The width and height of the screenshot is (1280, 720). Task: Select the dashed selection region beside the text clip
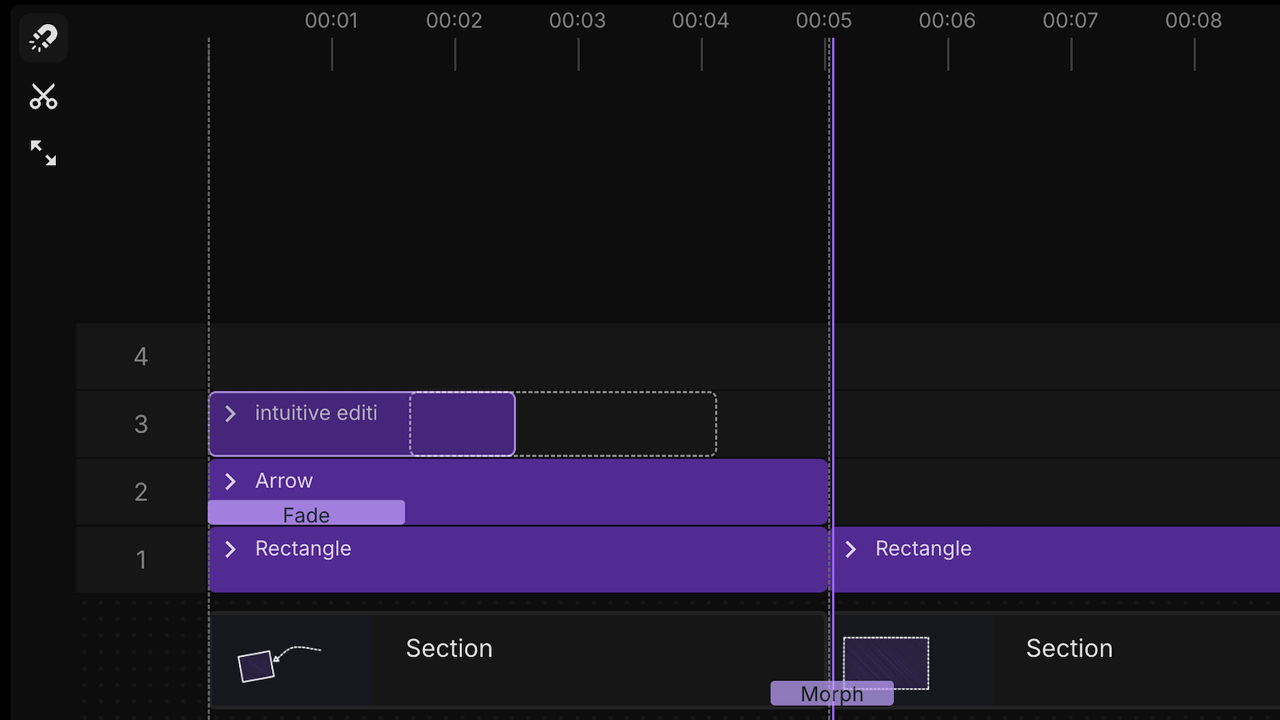click(x=615, y=423)
